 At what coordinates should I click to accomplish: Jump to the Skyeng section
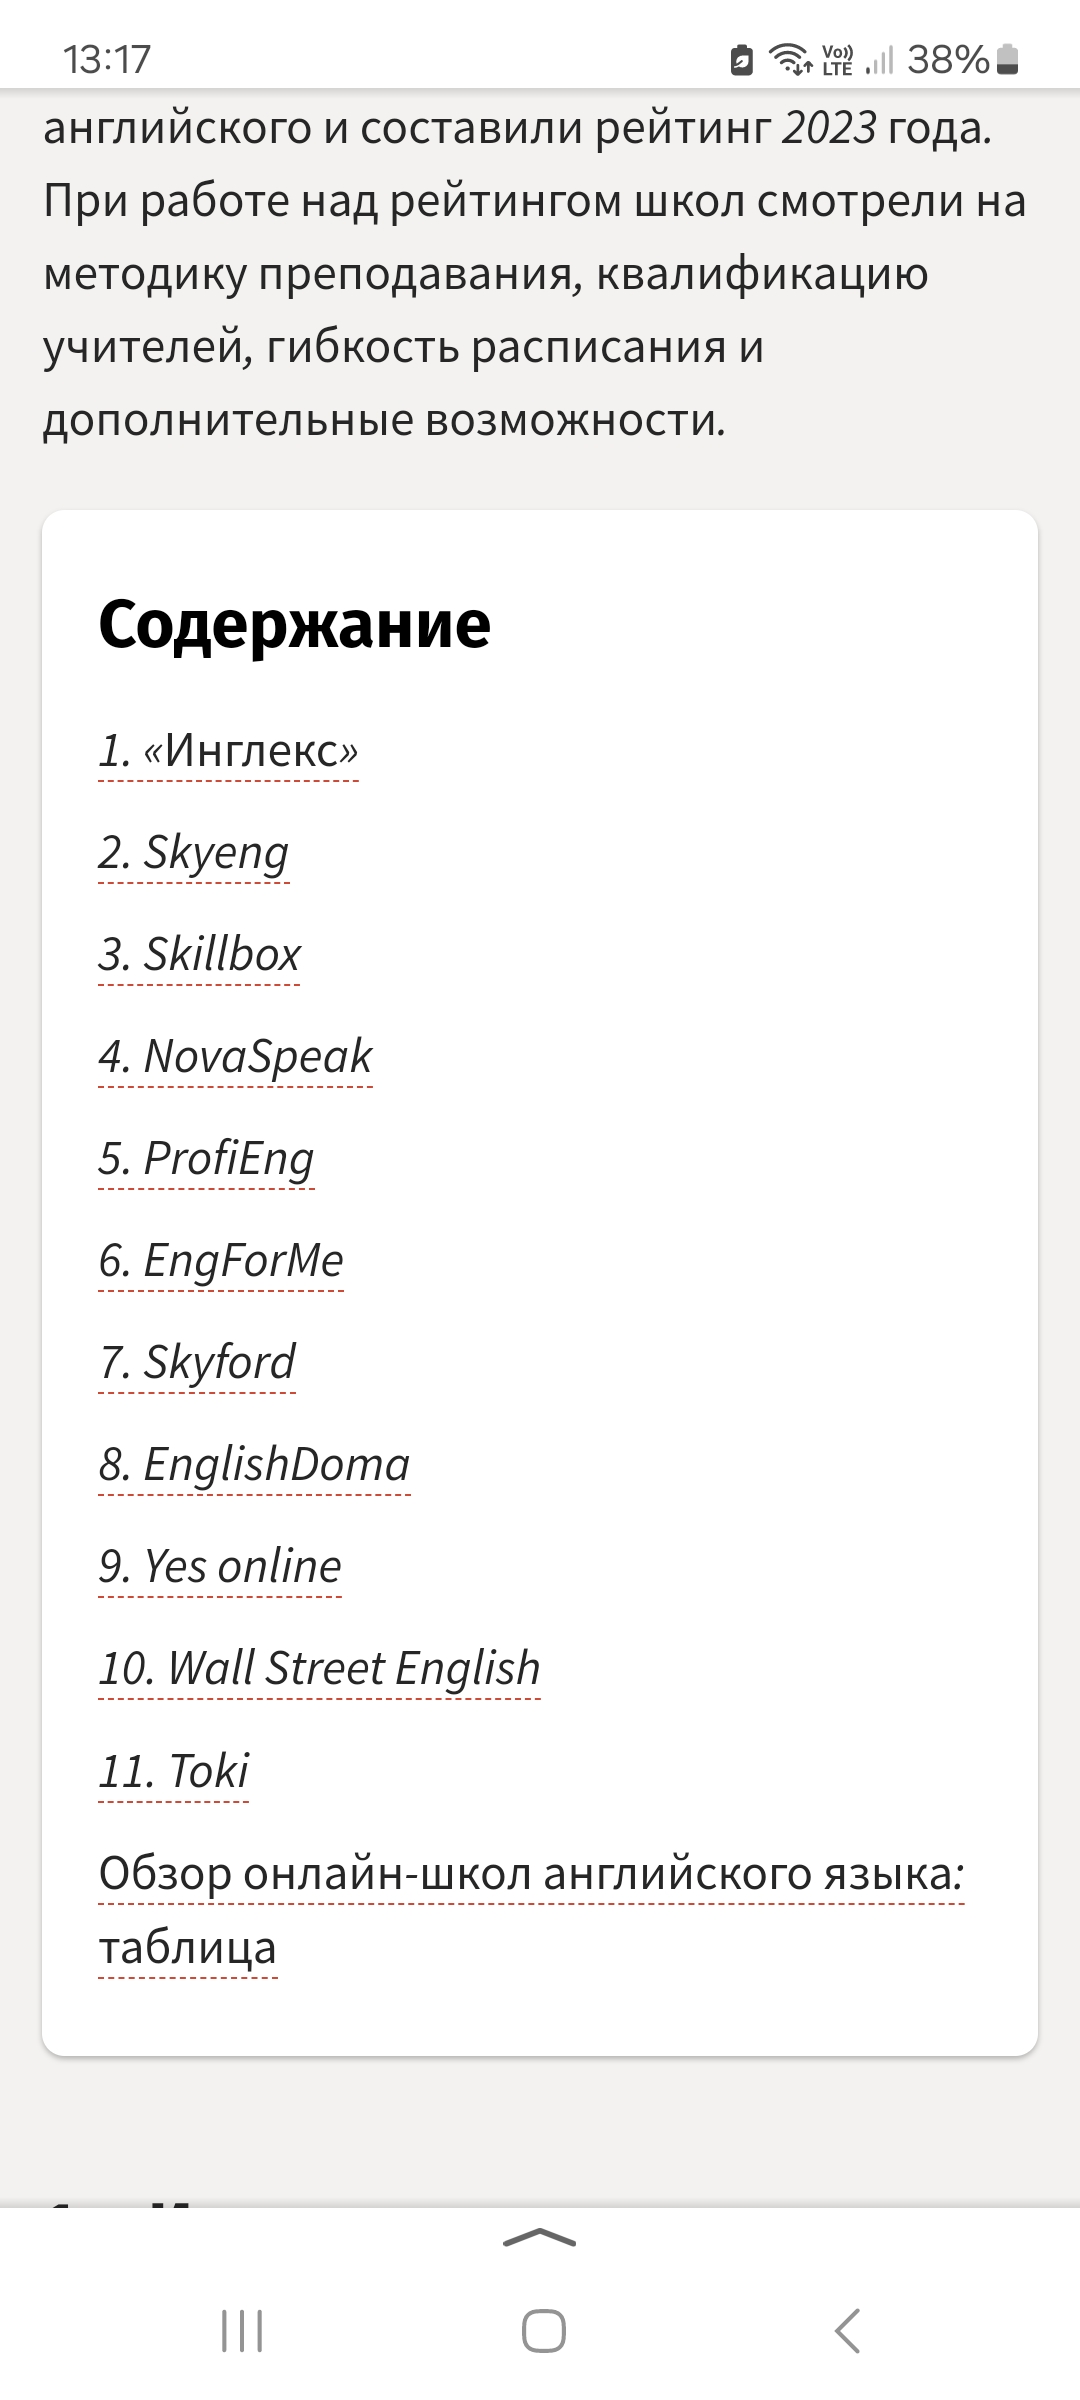(194, 852)
